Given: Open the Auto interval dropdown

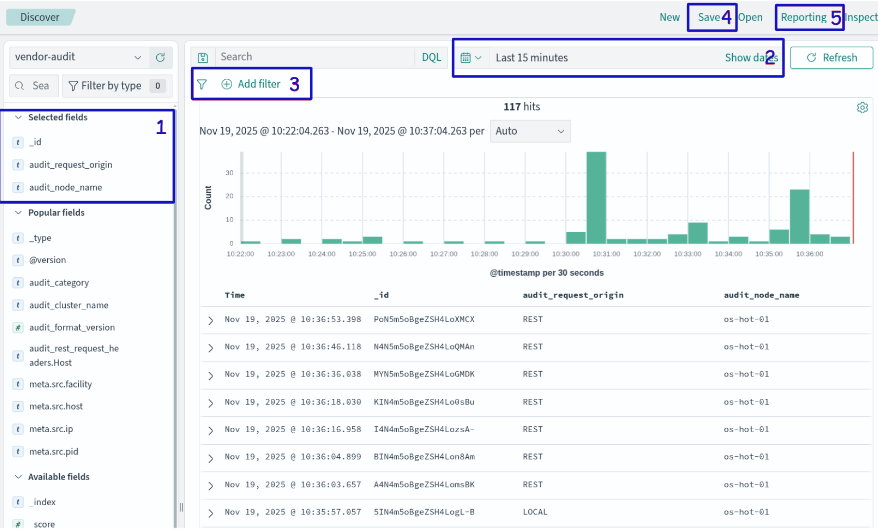Looking at the screenshot, I should [x=530, y=131].
